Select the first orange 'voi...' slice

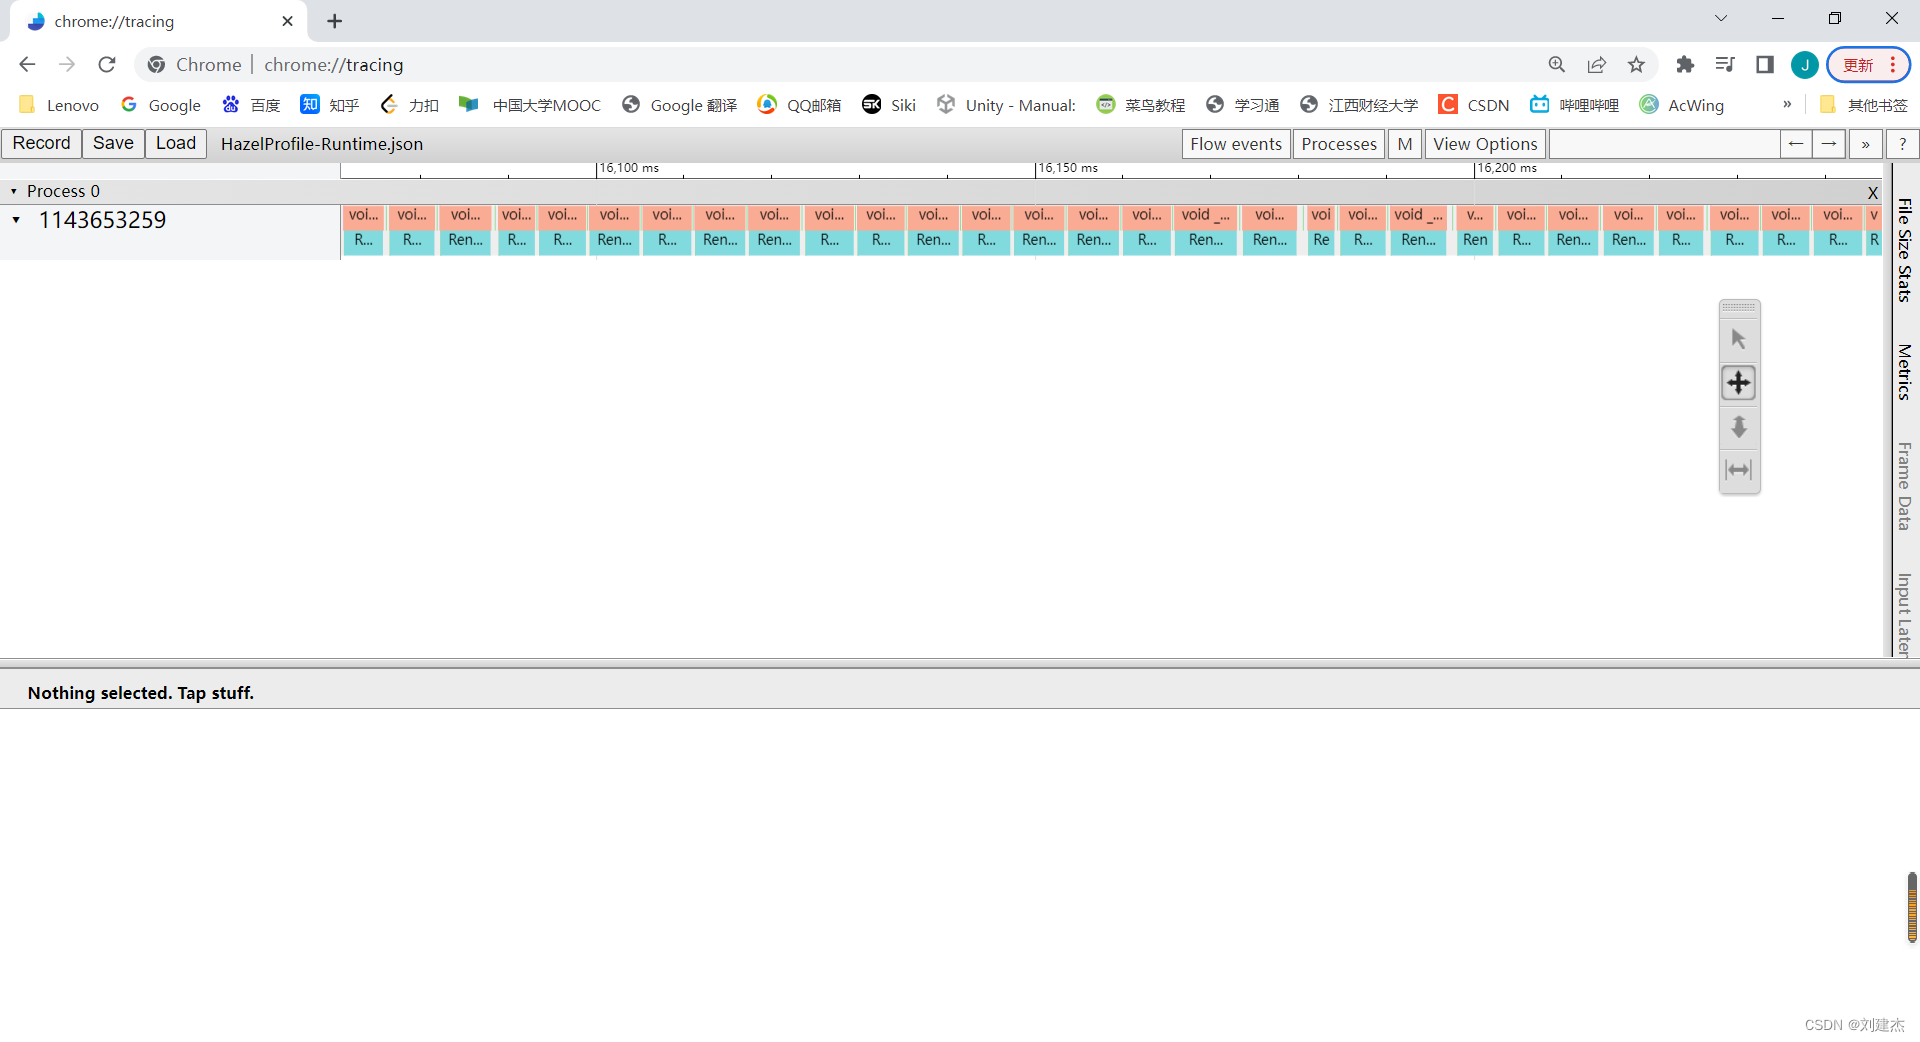pos(363,215)
